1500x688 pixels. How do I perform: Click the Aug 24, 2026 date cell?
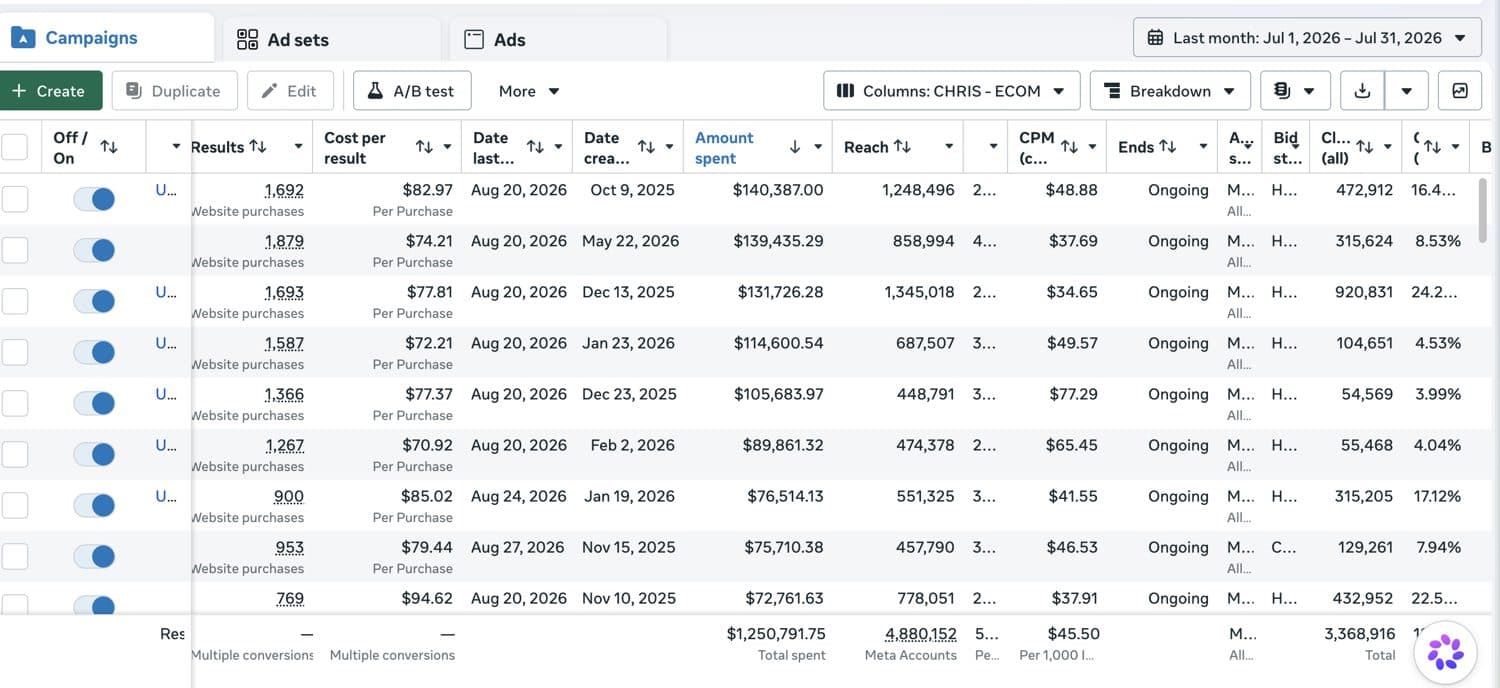pos(519,496)
